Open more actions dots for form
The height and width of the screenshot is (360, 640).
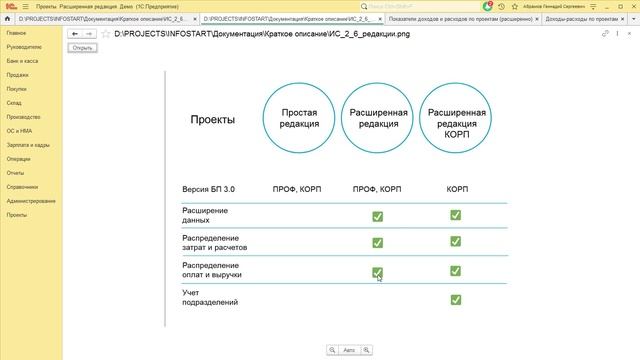tap(617, 33)
